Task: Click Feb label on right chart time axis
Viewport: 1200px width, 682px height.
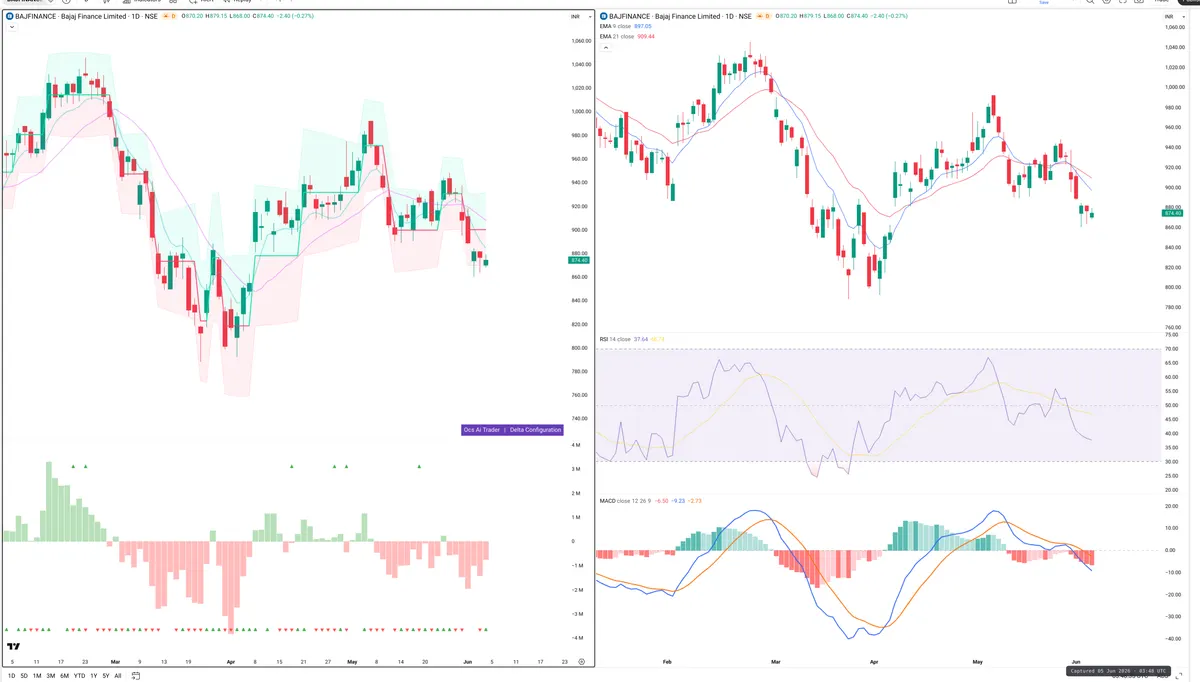Action: [666, 662]
